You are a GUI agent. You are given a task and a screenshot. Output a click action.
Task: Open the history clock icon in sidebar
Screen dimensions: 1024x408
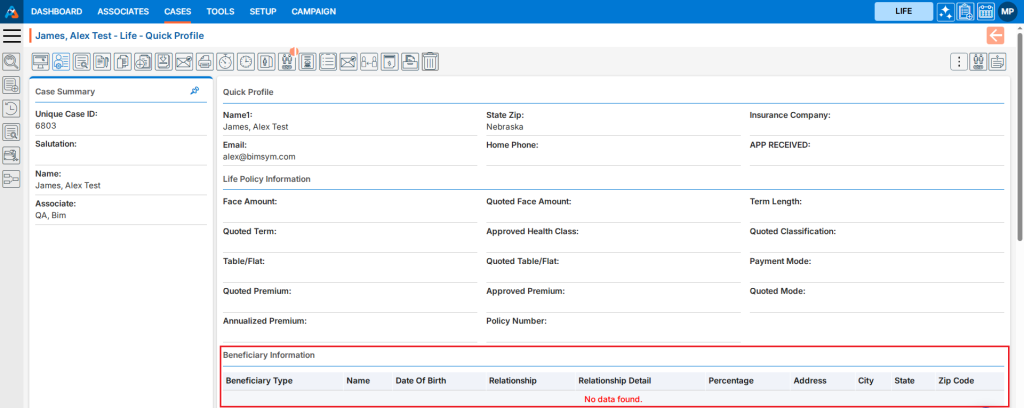tap(12, 108)
